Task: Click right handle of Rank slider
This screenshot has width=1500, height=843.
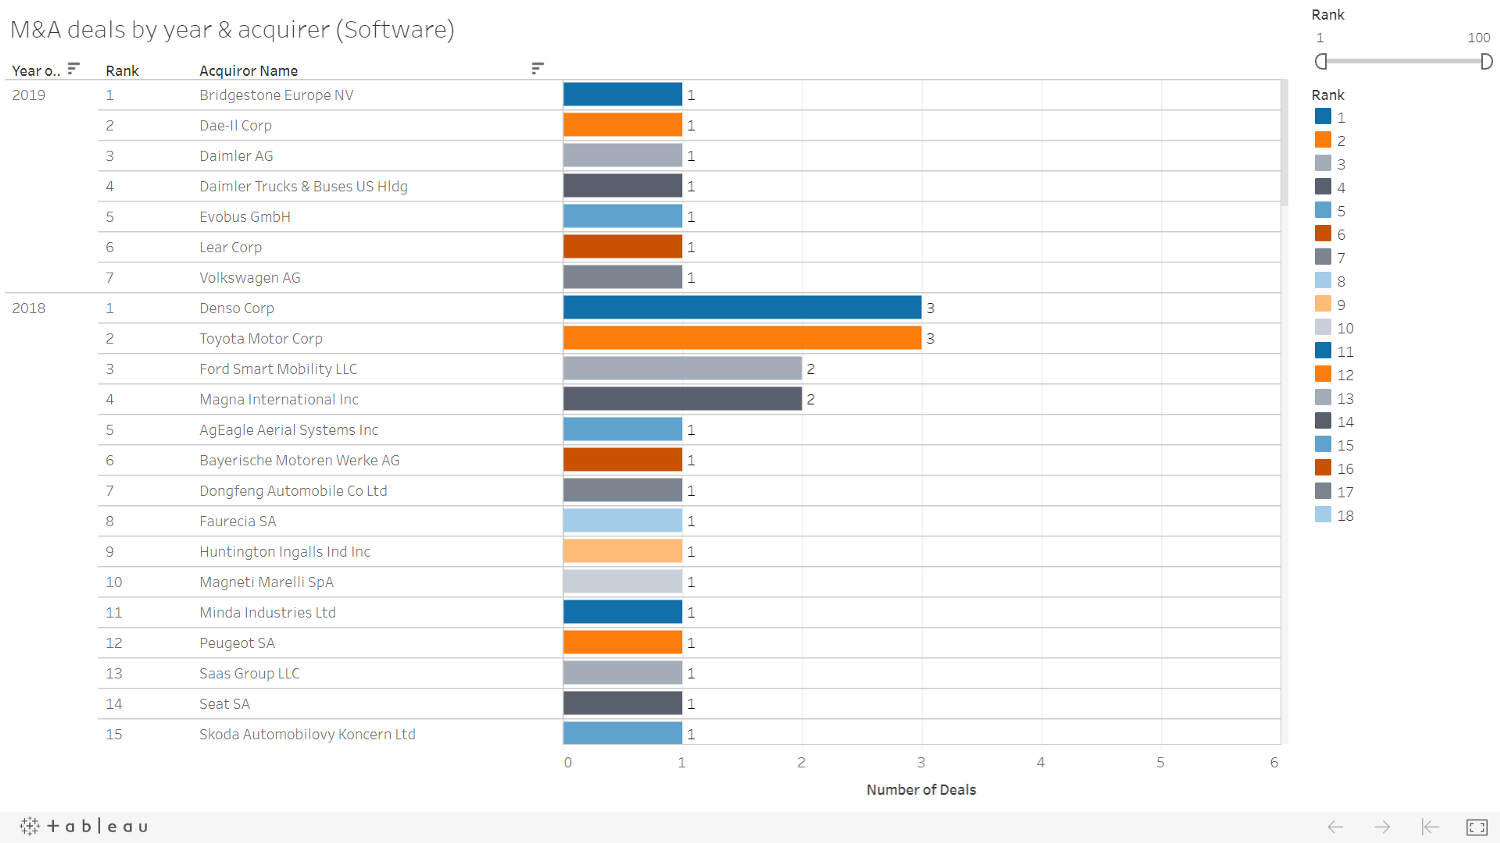Action: tap(1487, 62)
